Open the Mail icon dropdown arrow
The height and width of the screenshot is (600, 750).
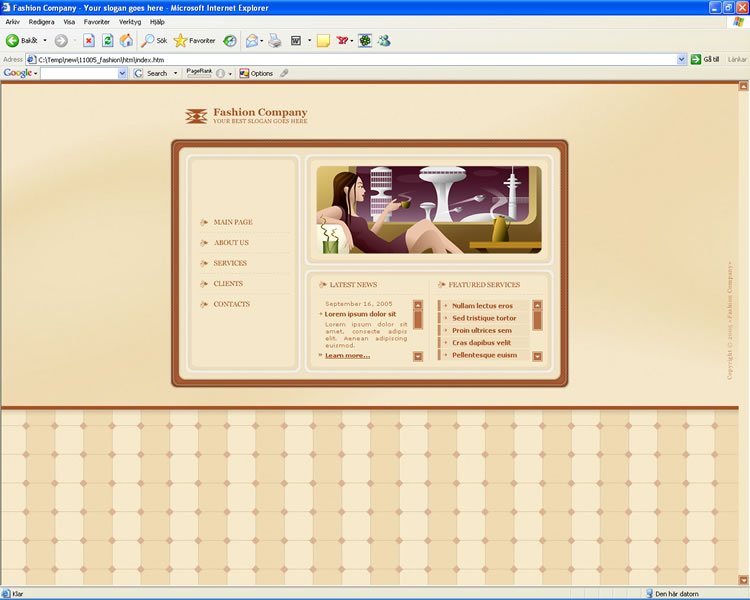tap(260, 42)
